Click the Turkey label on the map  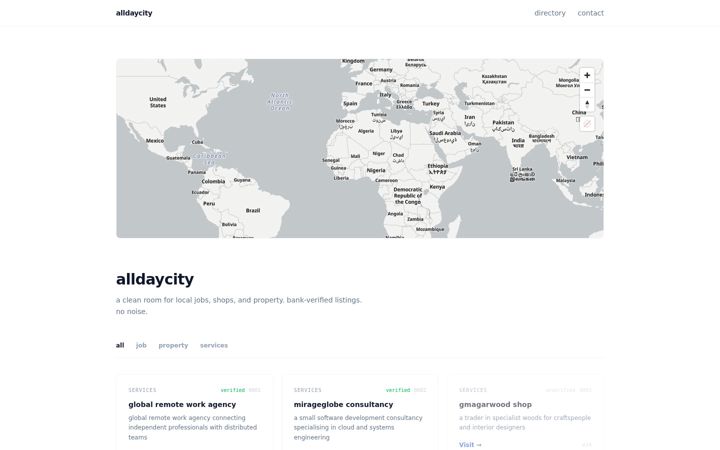coord(431,104)
